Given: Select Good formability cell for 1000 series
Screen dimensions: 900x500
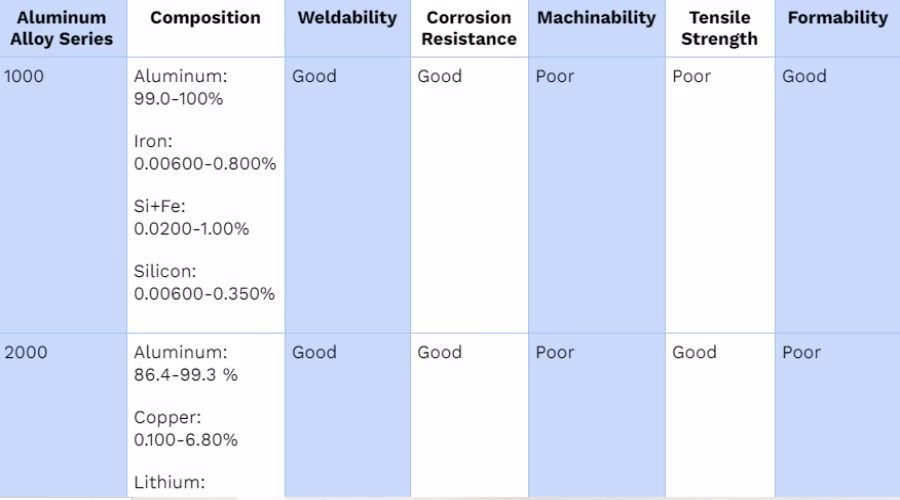Looking at the screenshot, I should click(804, 76).
